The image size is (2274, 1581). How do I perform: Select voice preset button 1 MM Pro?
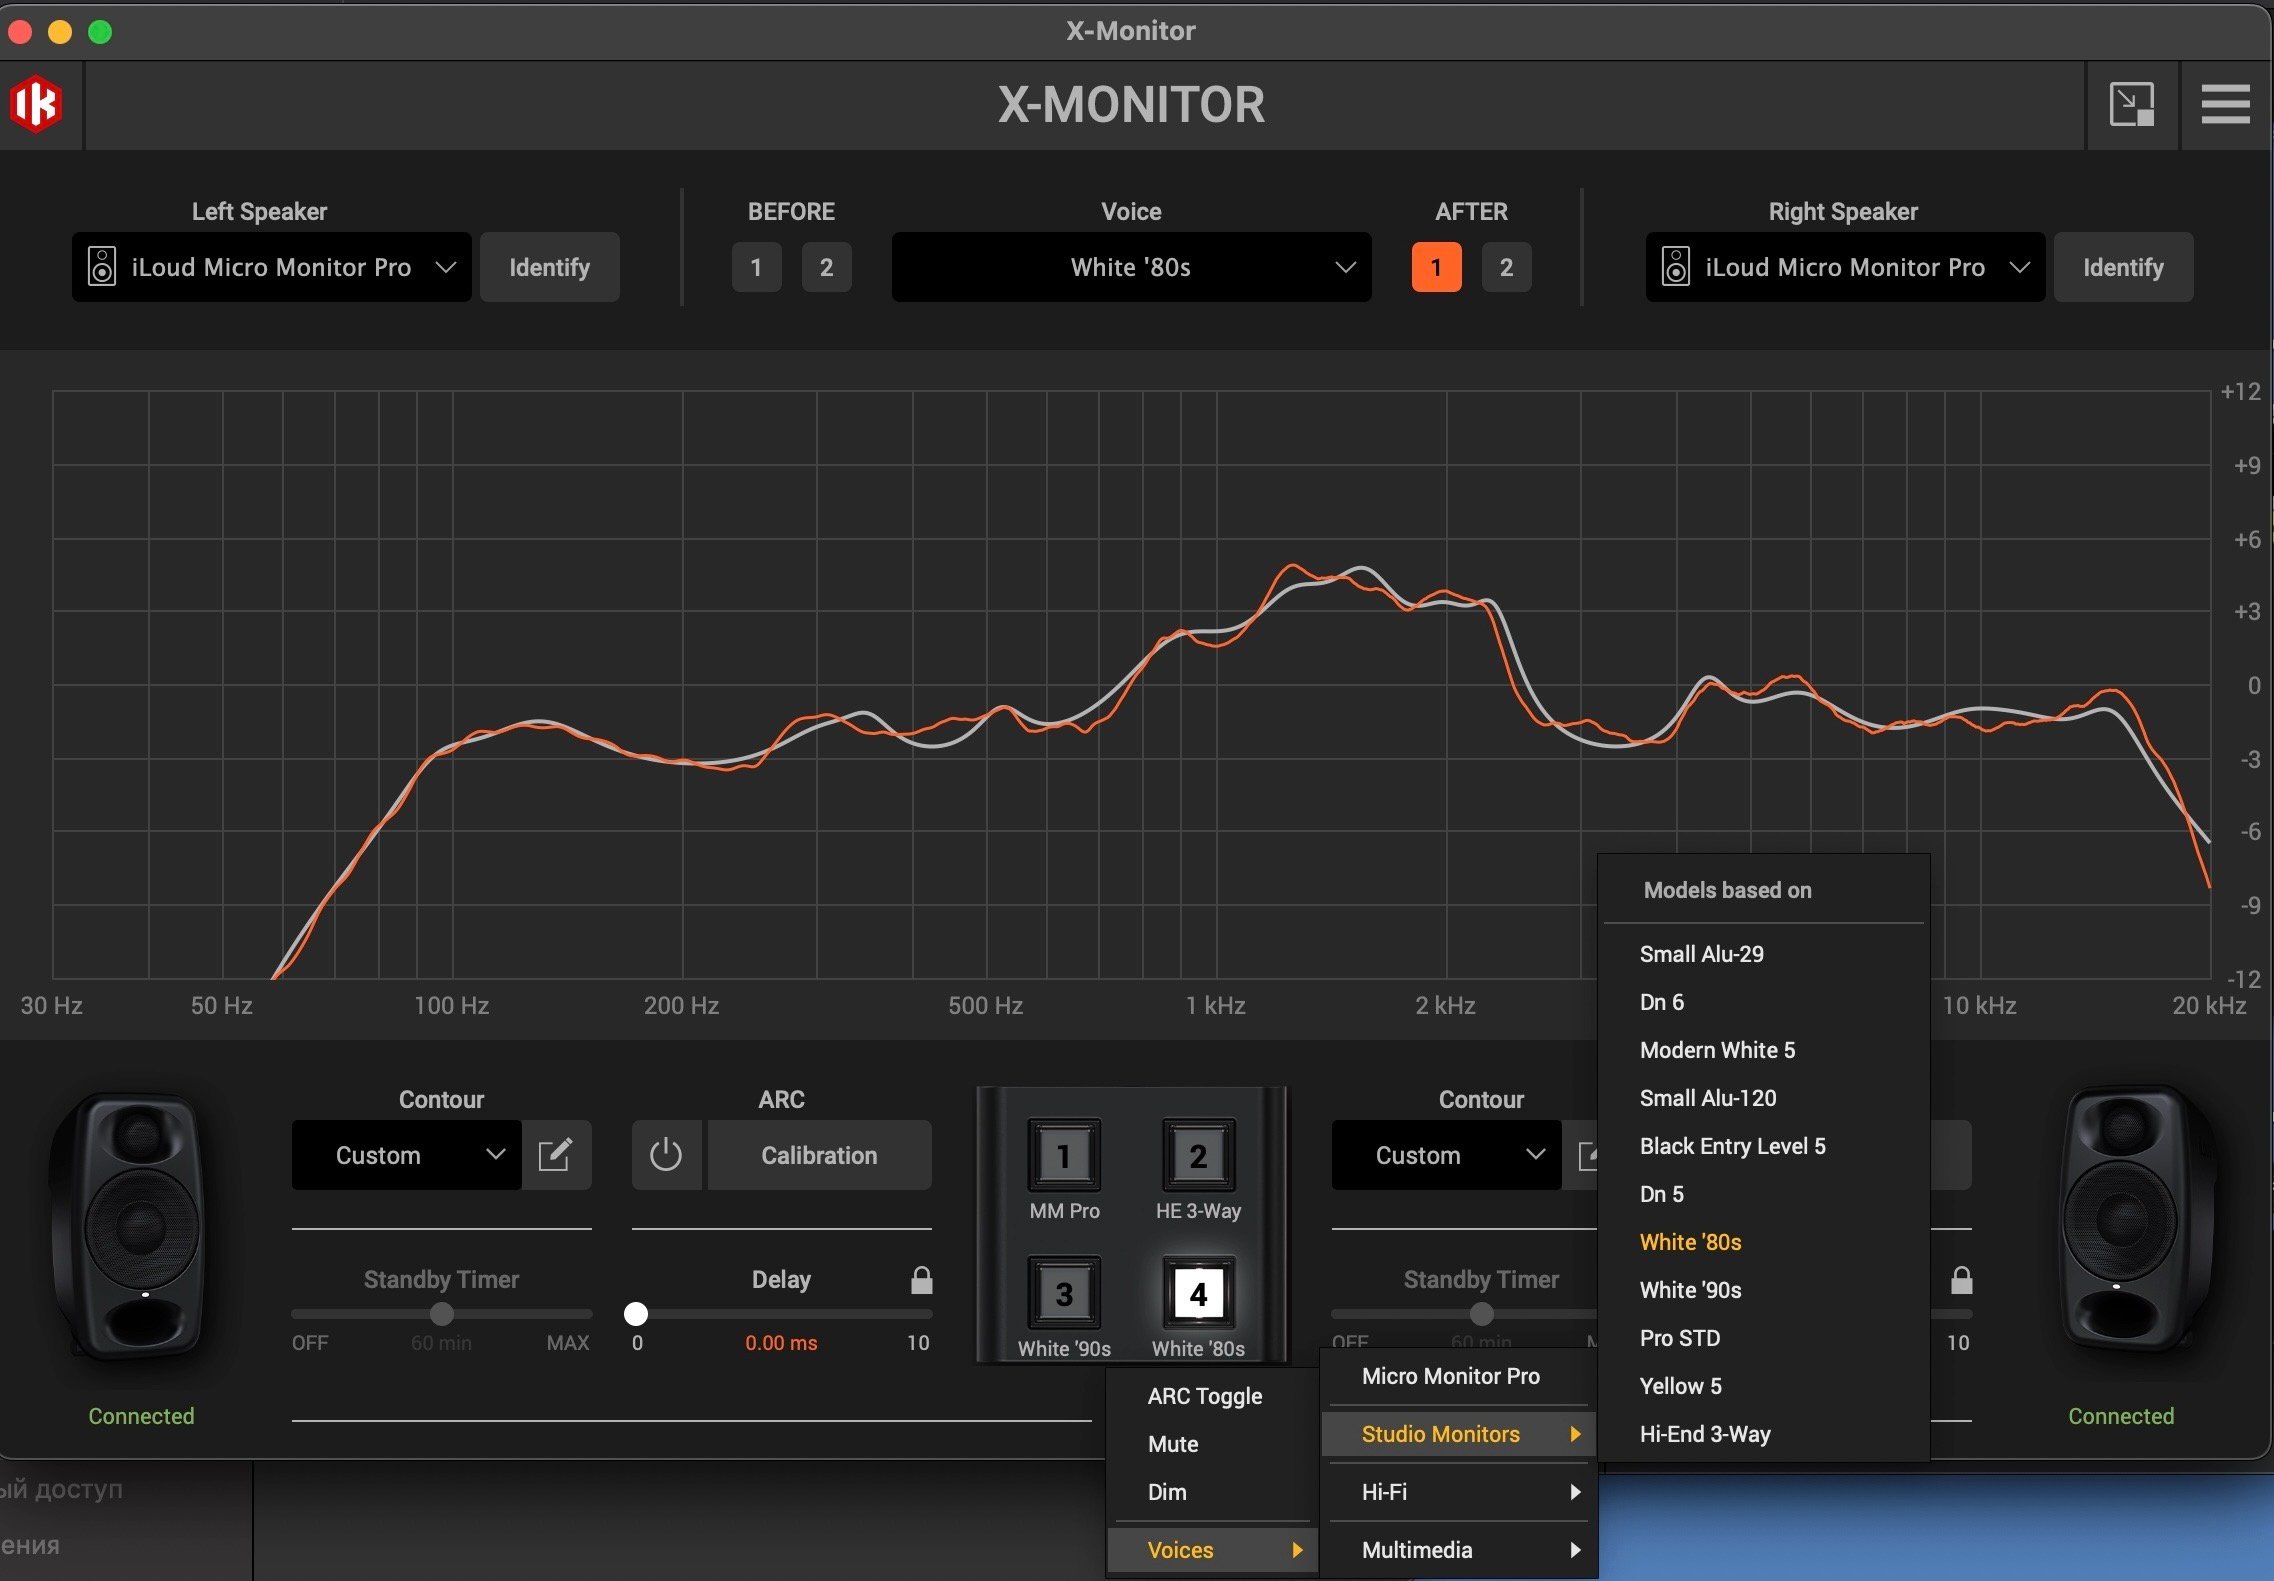tap(1064, 1156)
